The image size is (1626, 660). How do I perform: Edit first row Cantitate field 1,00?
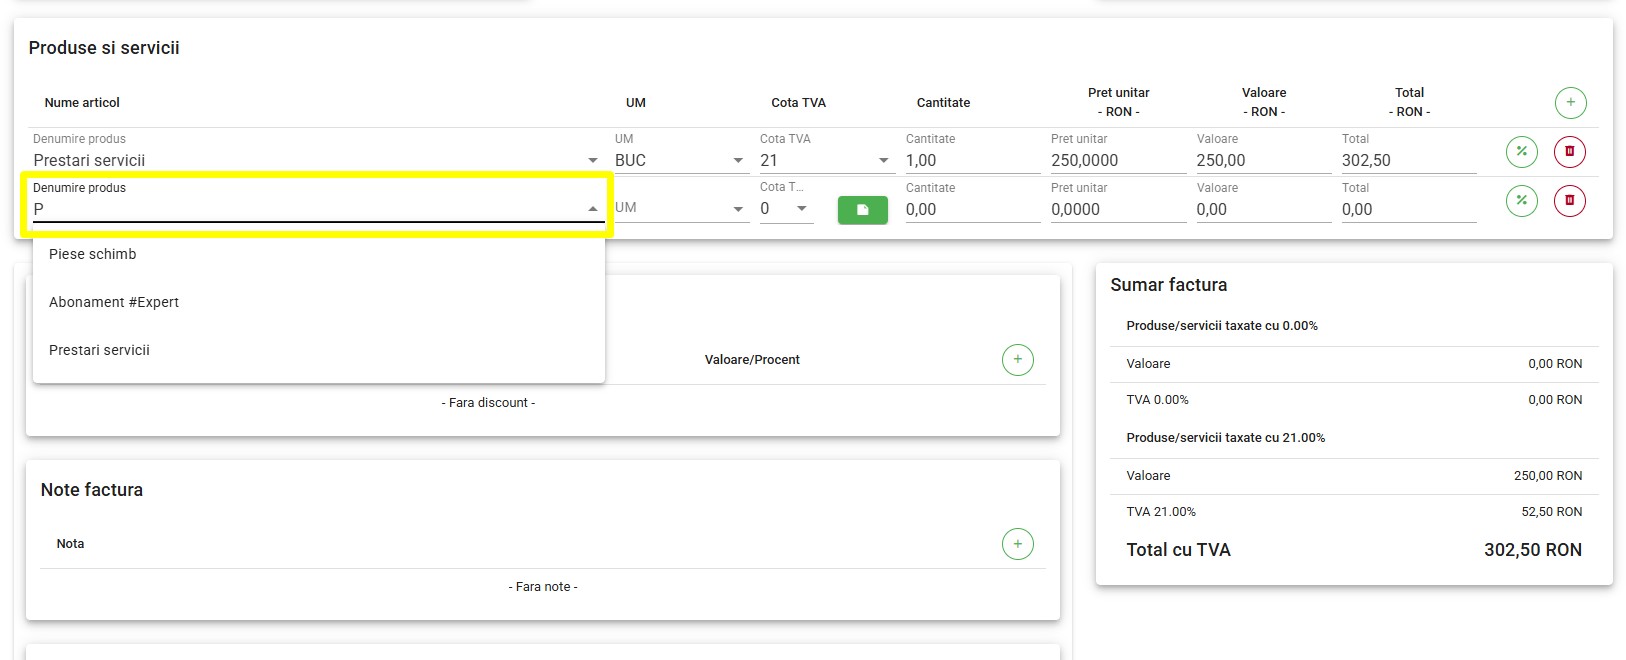[970, 161]
